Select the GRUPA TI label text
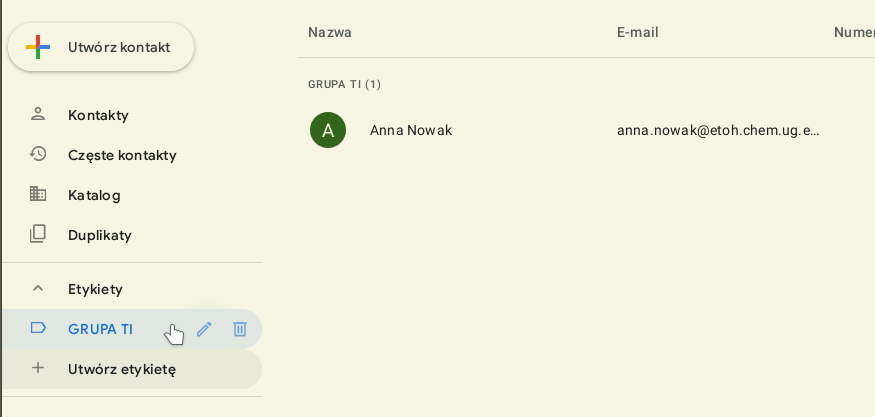Image resolution: width=875 pixels, height=417 pixels. tap(100, 329)
